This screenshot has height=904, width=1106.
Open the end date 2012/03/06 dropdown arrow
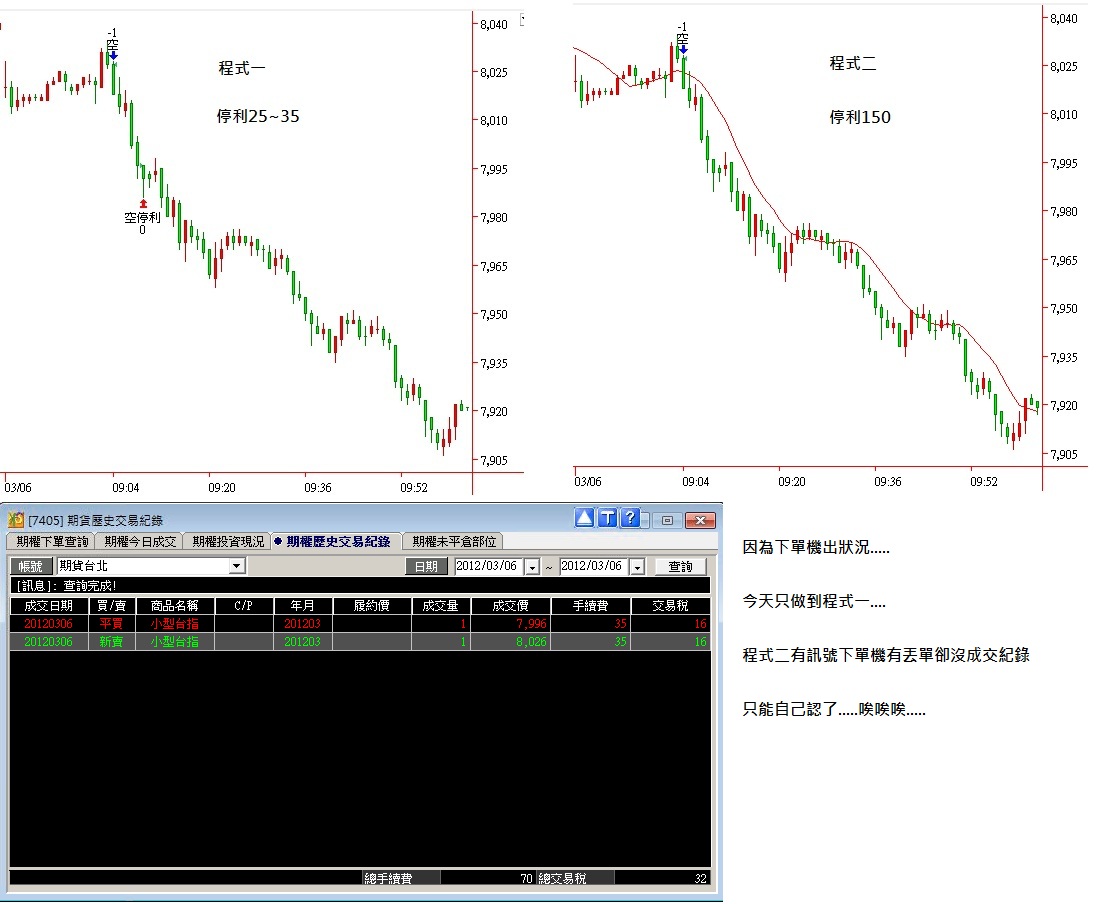click(x=637, y=566)
